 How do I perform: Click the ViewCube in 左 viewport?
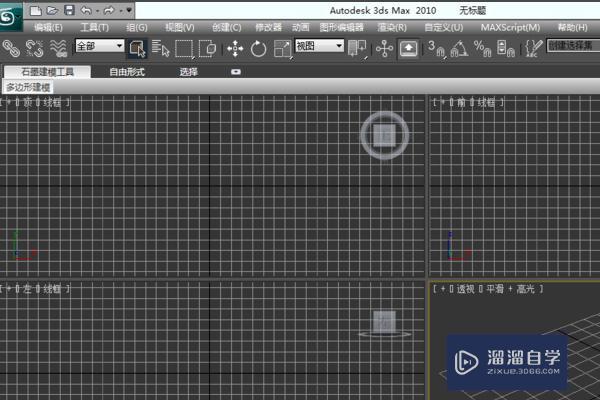[x=385, y=322]
